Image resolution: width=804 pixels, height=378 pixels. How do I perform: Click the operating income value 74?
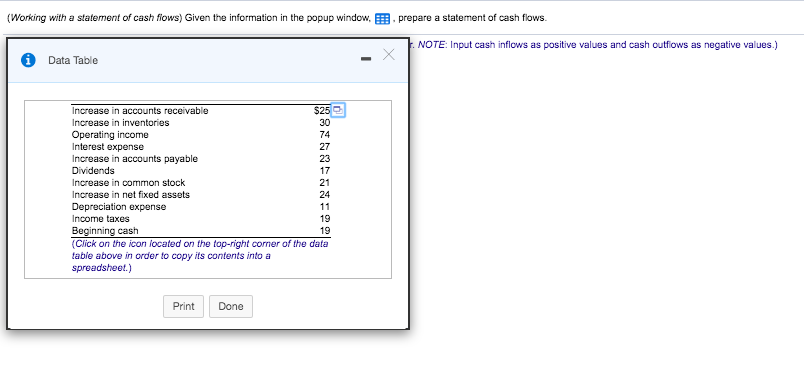(x=325, y=135)
